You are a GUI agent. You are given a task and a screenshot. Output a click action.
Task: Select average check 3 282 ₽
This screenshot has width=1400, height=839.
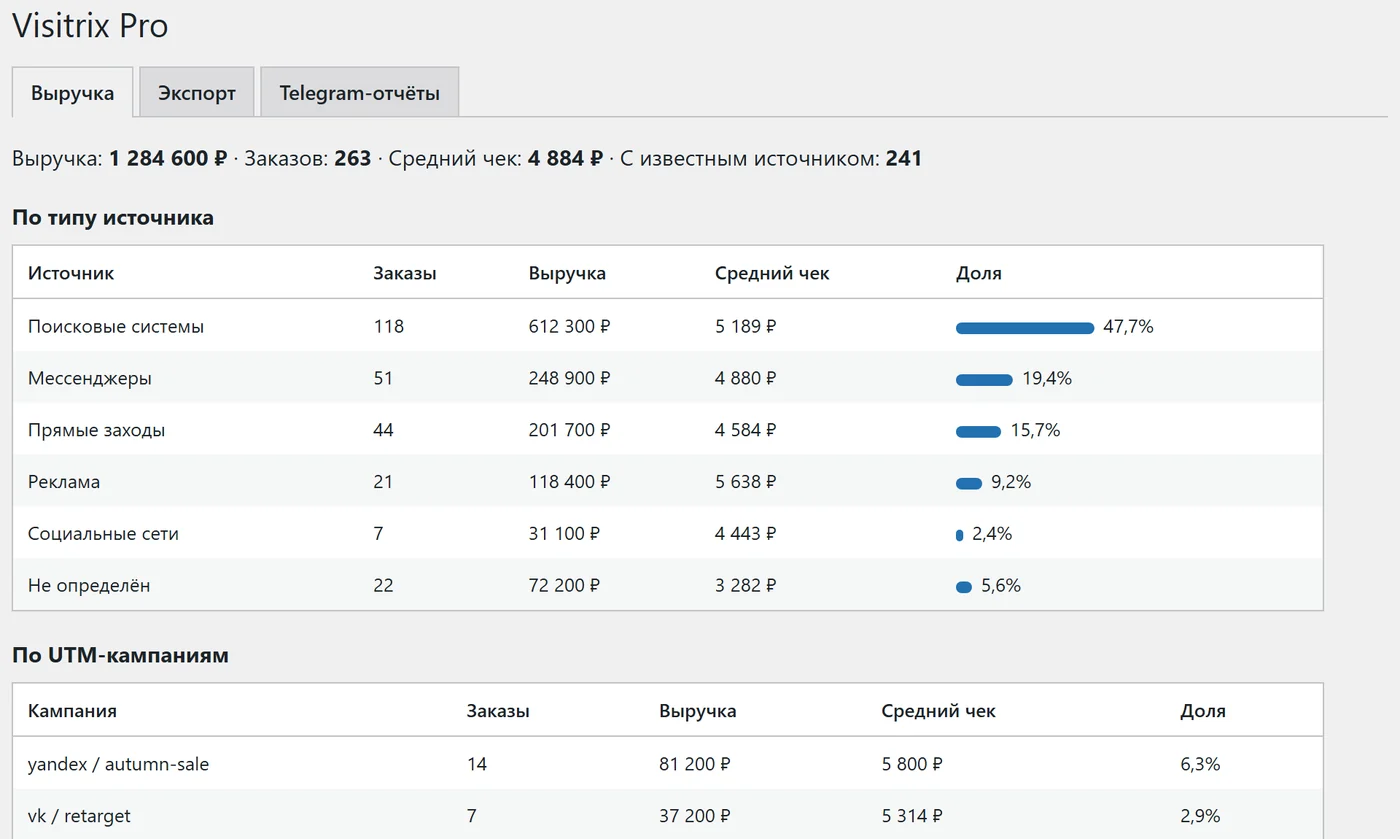[x=746, y=586]
